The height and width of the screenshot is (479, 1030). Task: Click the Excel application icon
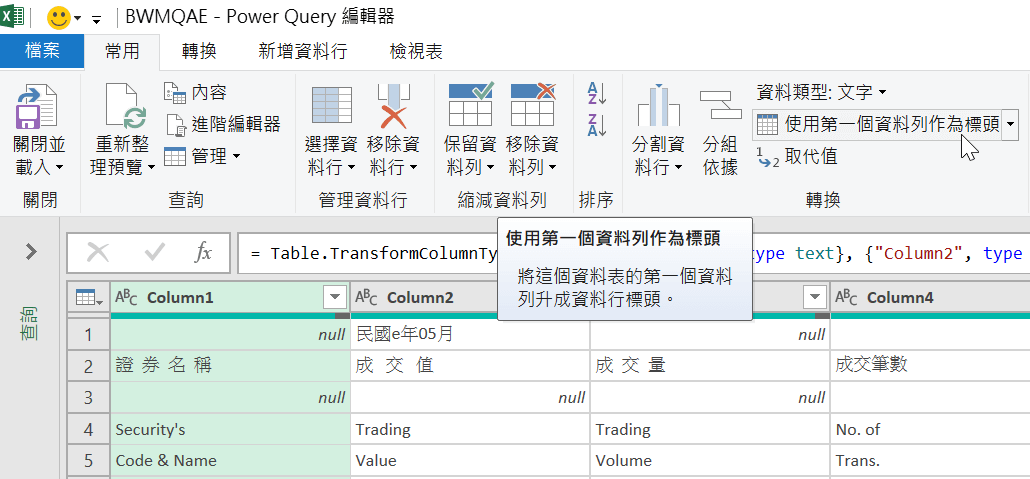tap(12, 14)
